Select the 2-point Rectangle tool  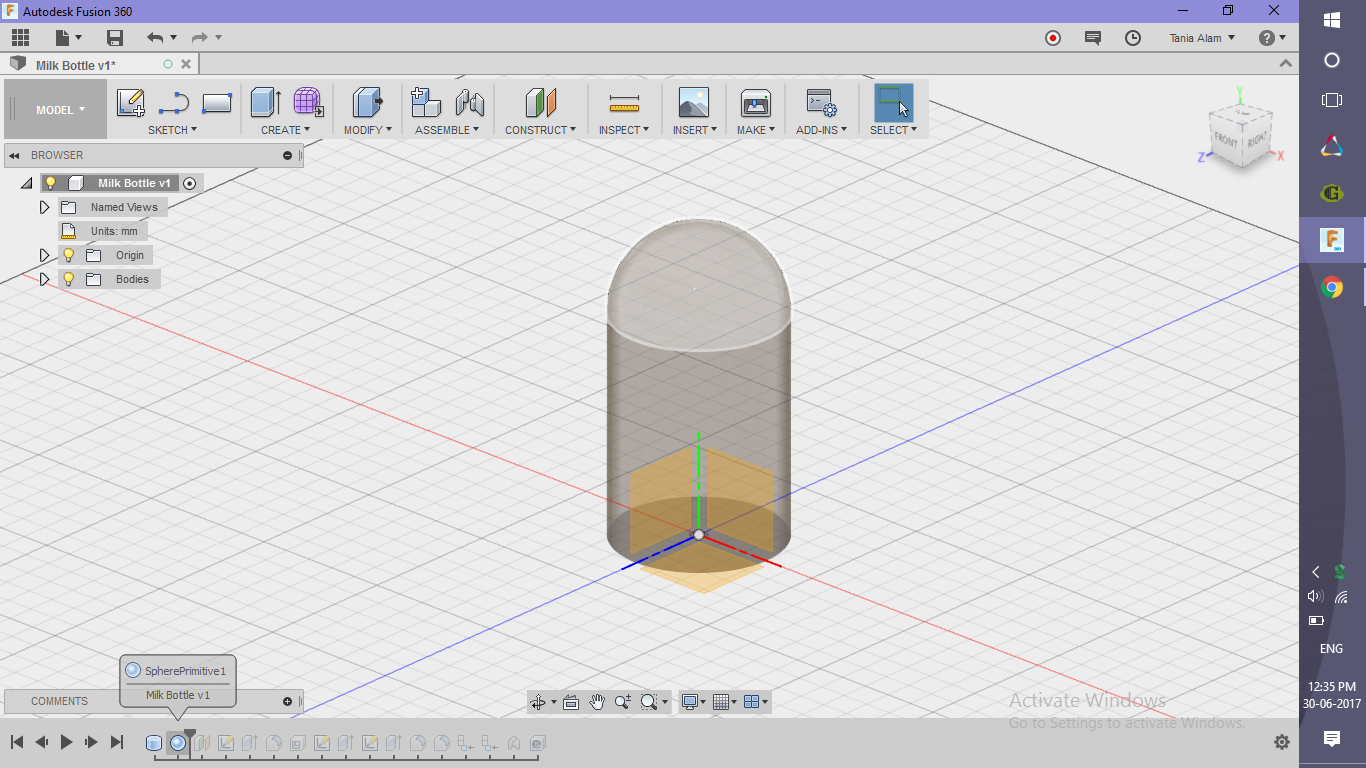[x=217, y=103]
